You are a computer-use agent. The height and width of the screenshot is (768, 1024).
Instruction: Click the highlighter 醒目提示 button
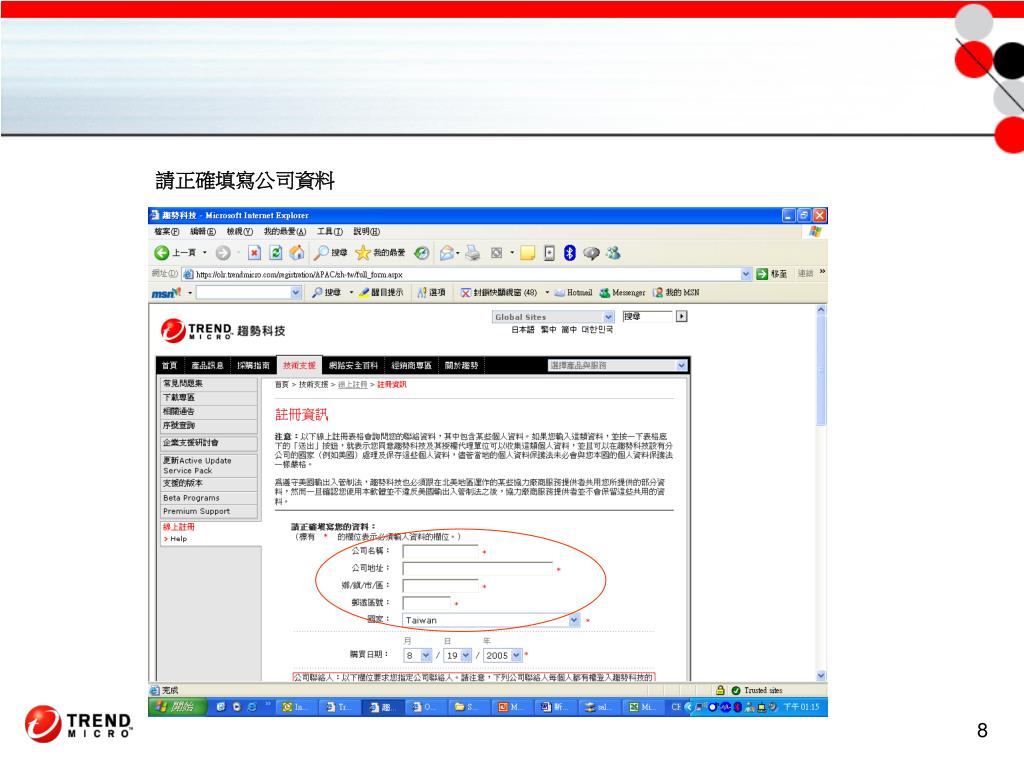point(381,293)
